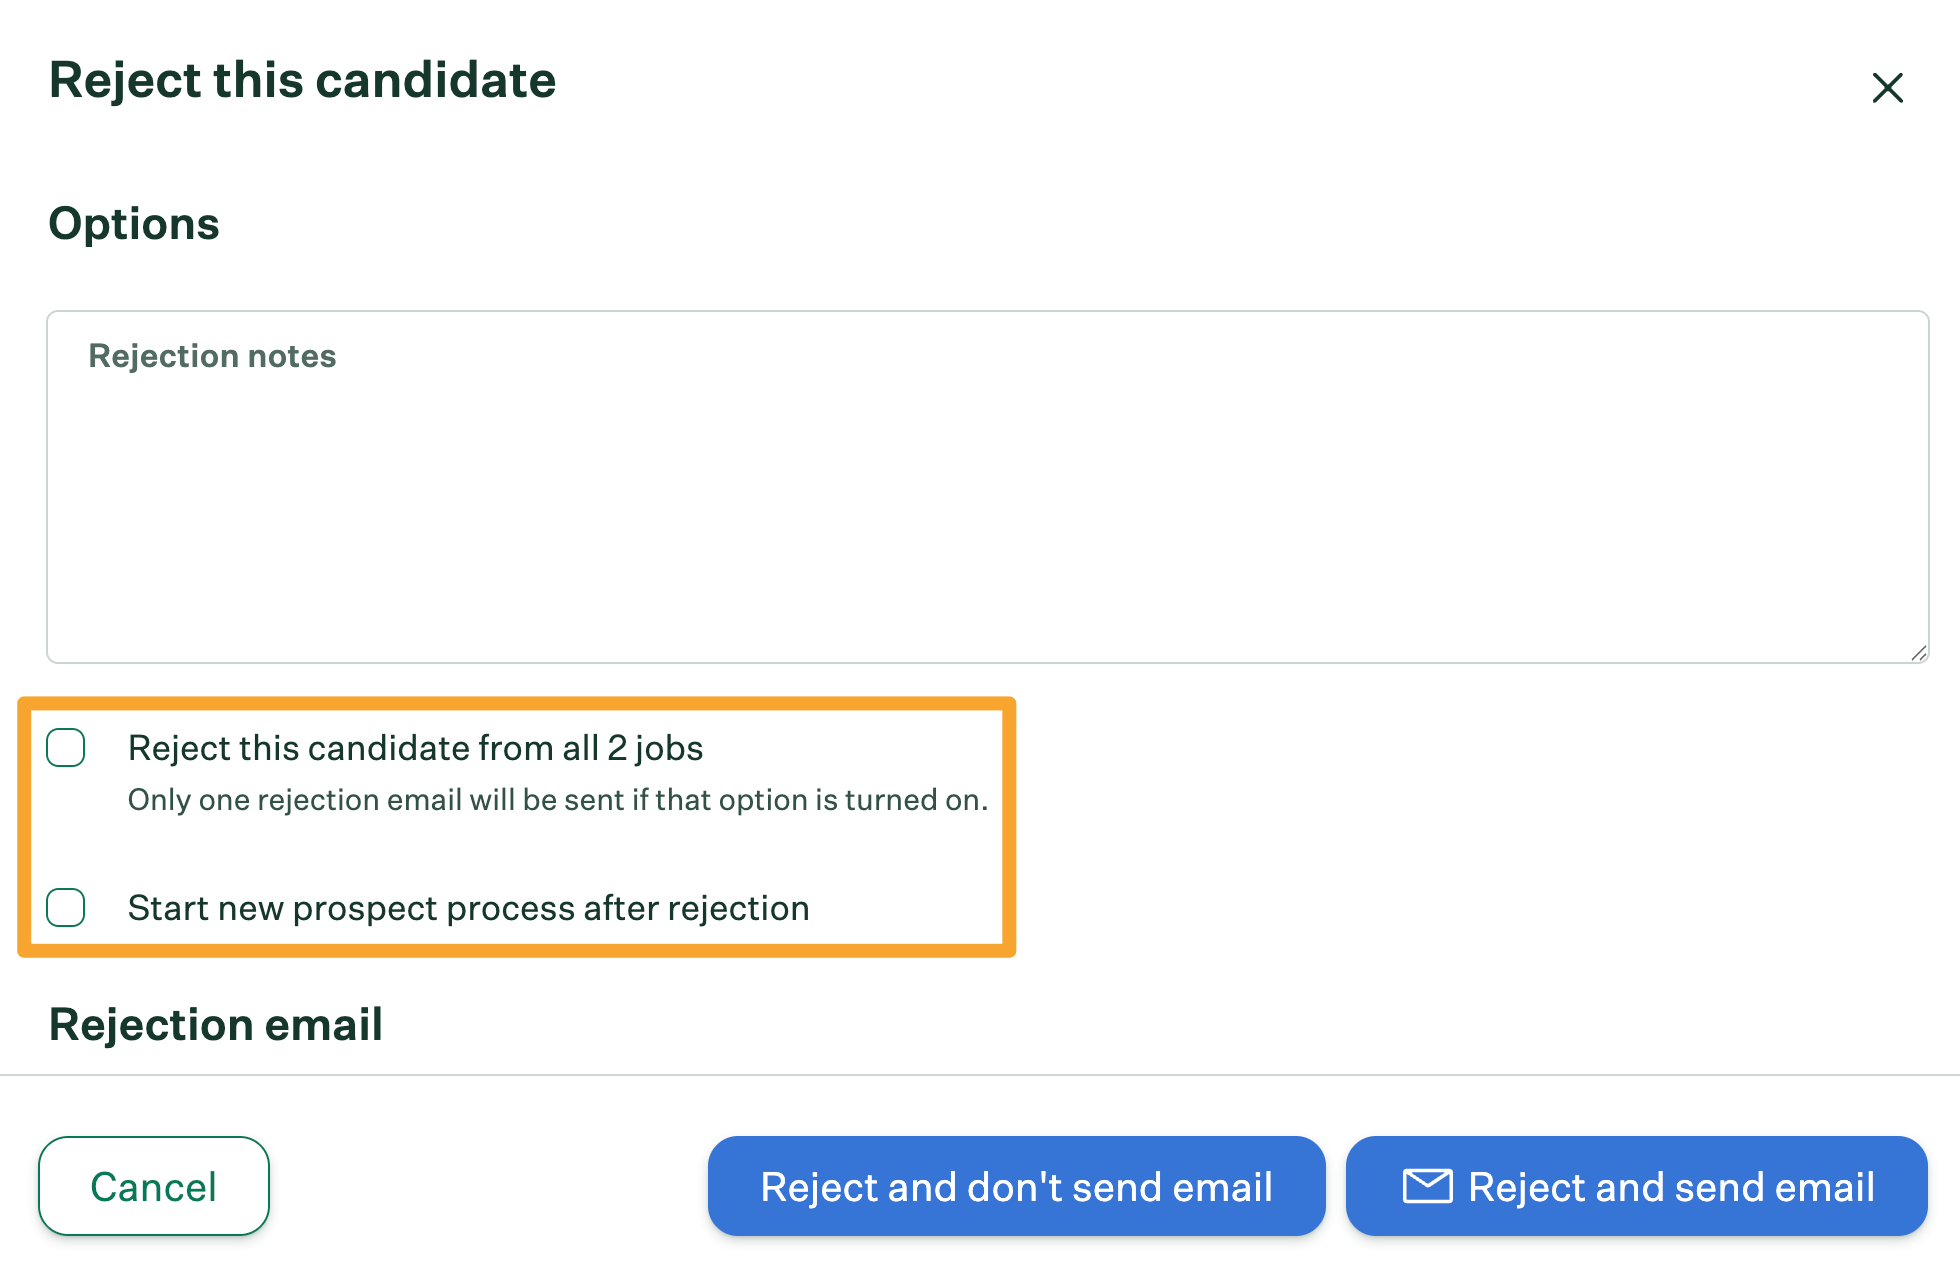
Task: Click the envelope icon on send email button
Action: click(1427, 1186)
